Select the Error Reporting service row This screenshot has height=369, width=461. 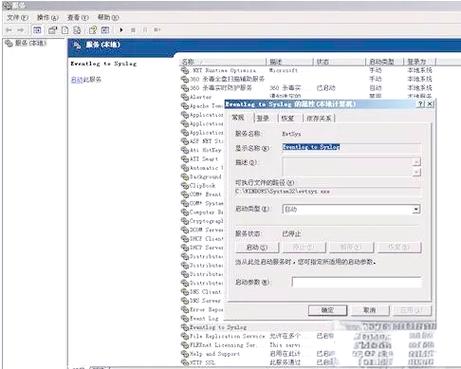(202, 309)
